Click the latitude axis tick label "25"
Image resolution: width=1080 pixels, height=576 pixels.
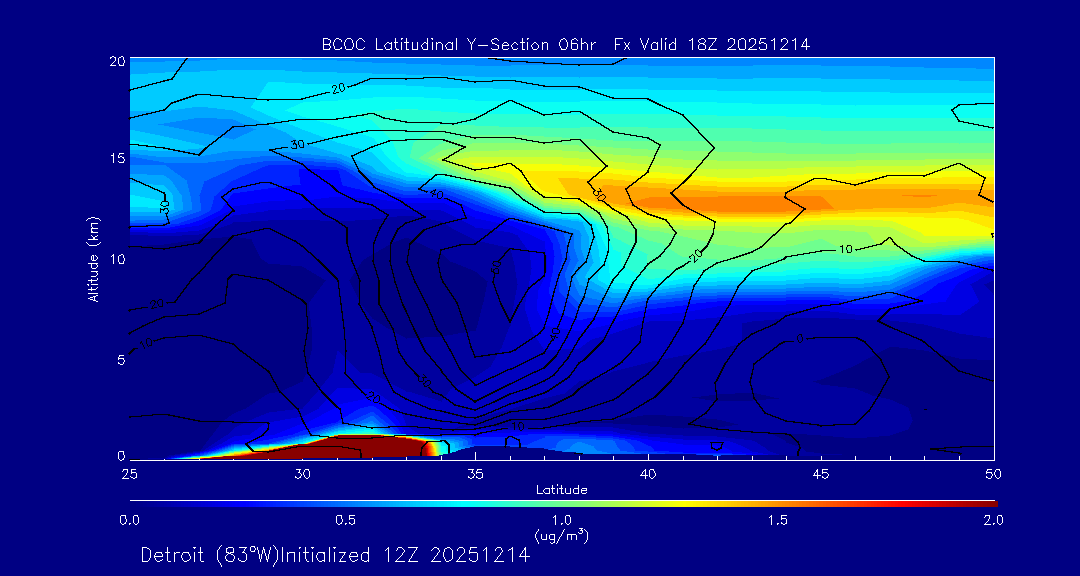click(x=129, y=473)
